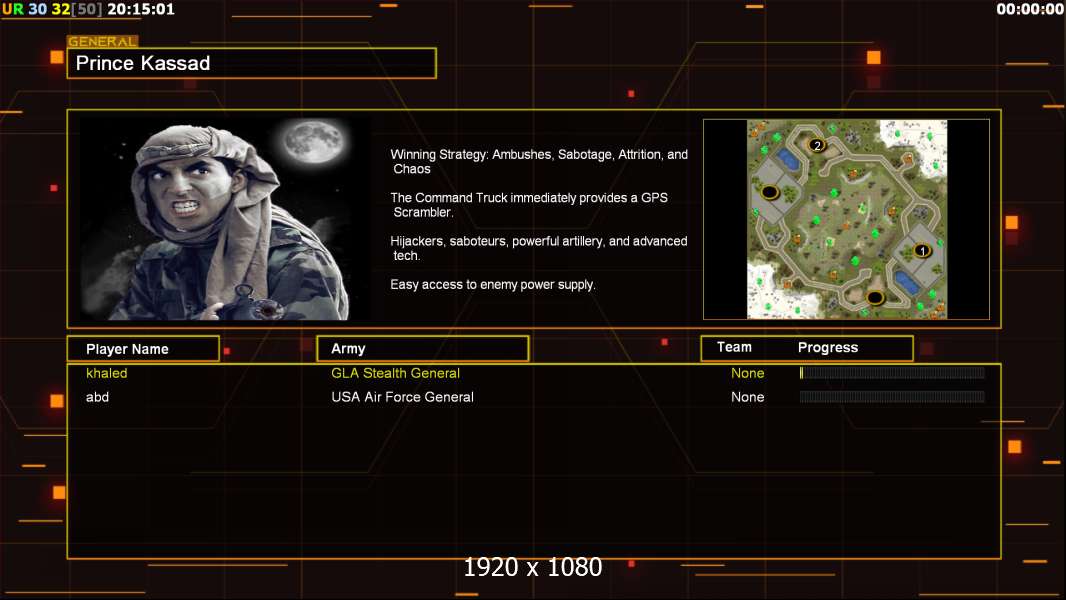Click the map preview thumbnail
The image size is (1066, 600).
[x=846, y=219]
